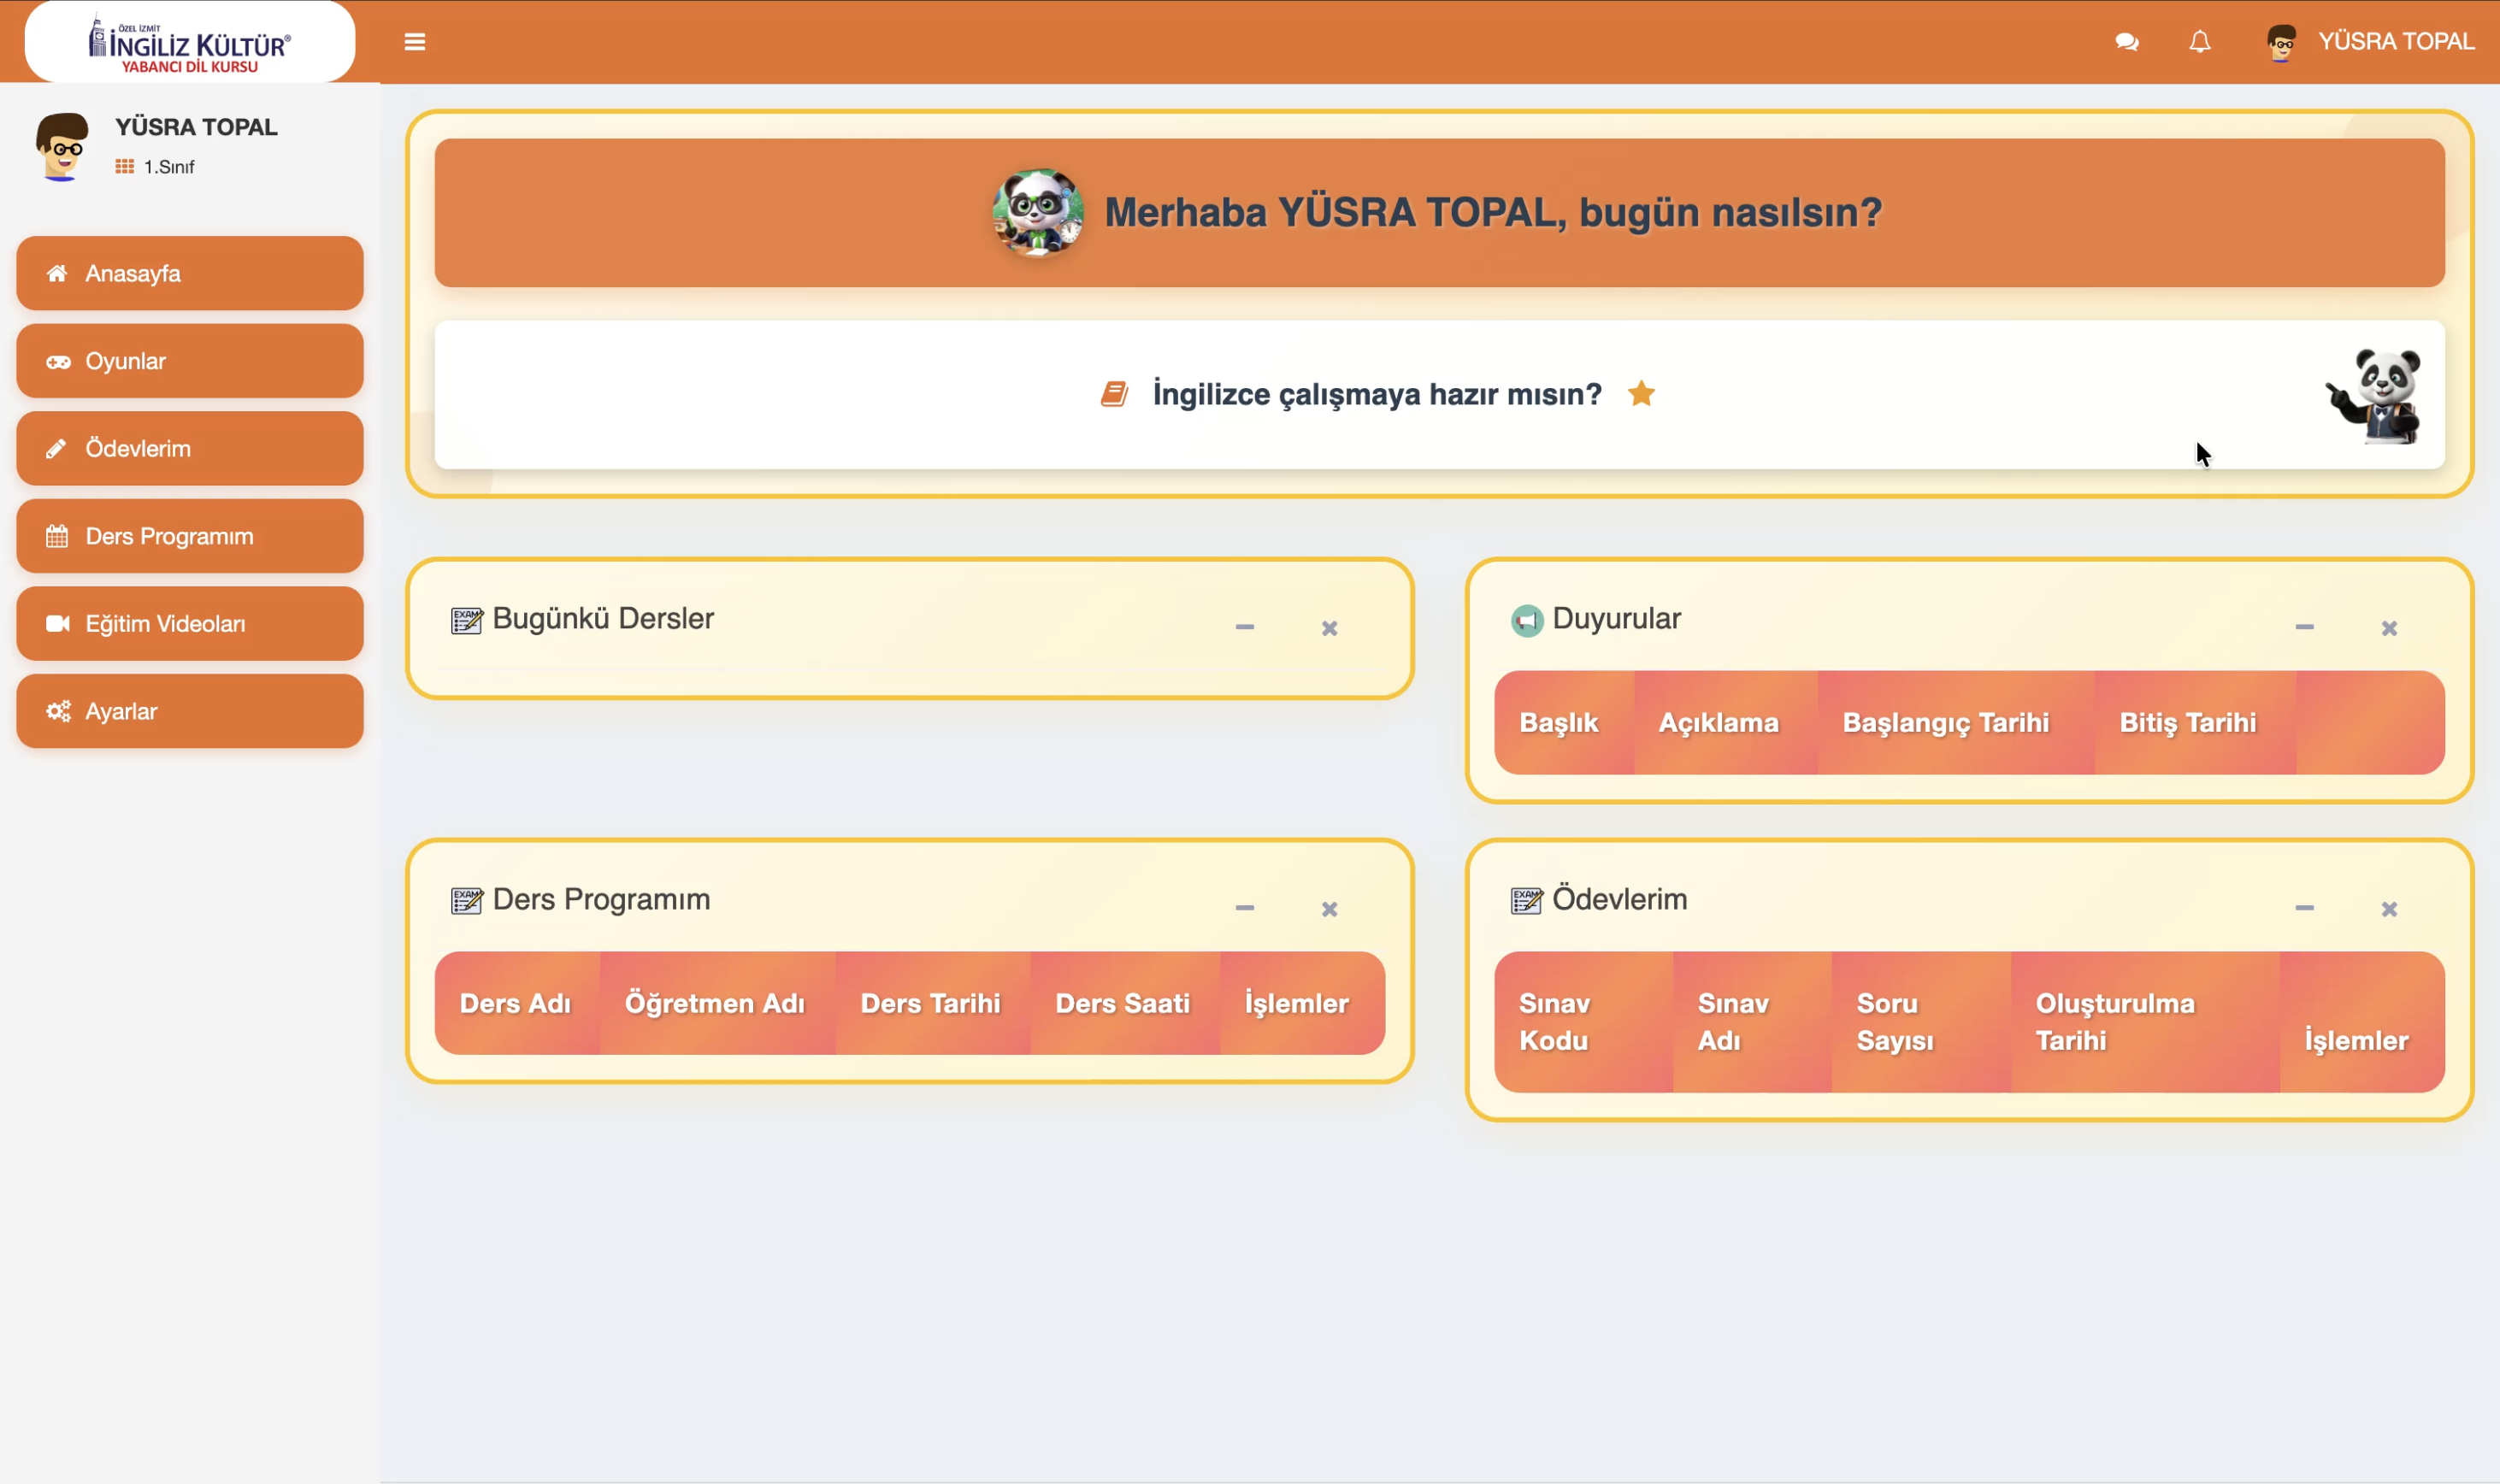Click the panda mascot in greeting banner
This screenshot has width=2500, height=1484.
1038,212
